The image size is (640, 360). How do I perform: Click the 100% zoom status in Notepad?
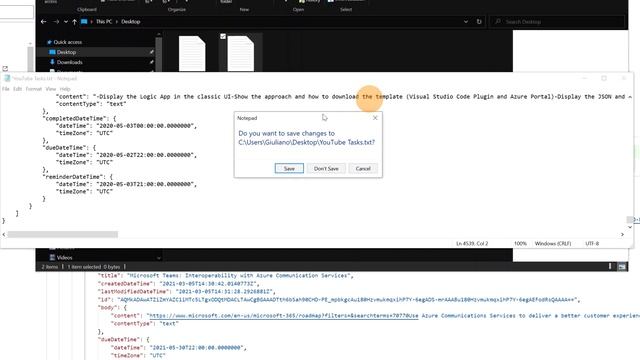(520, 244)
